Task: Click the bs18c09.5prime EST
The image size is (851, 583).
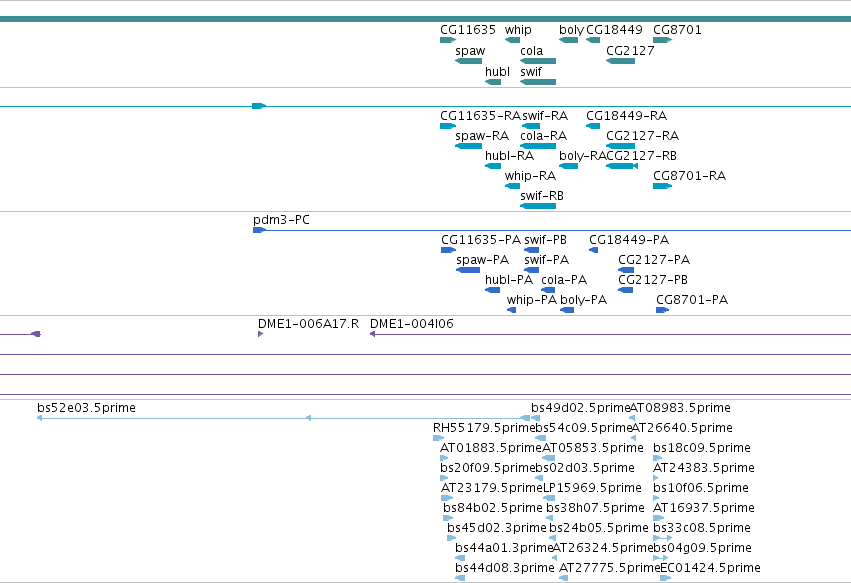Action: click(657, 458)
